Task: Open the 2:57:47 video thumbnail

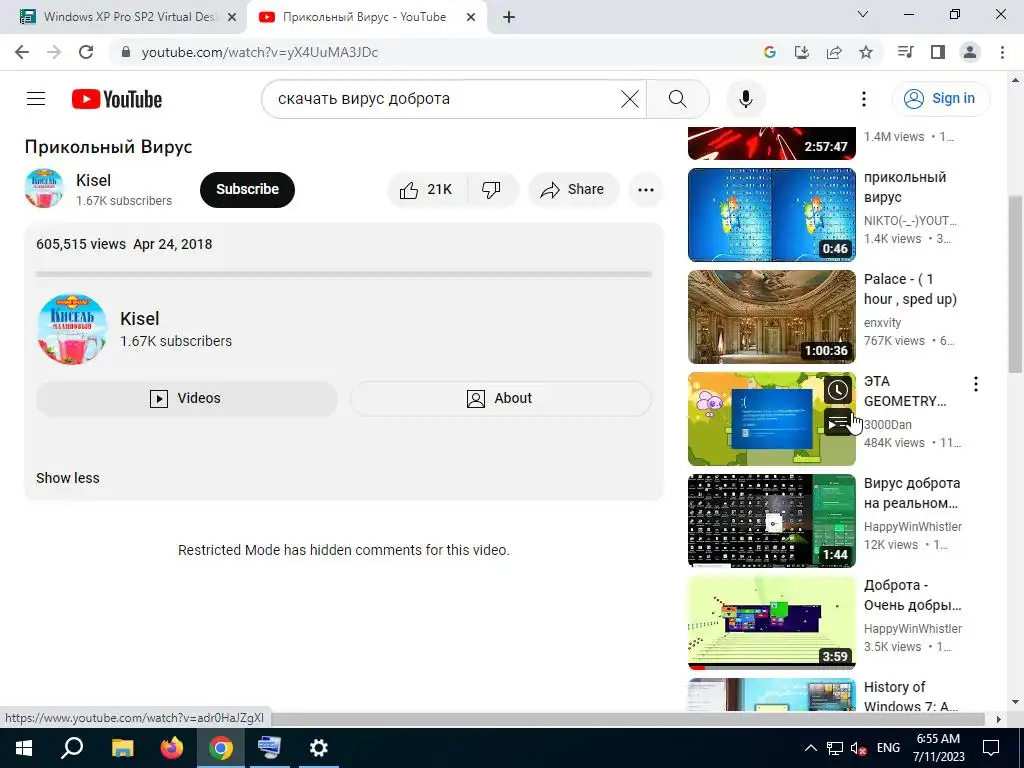Action: (x=772, y=143)
